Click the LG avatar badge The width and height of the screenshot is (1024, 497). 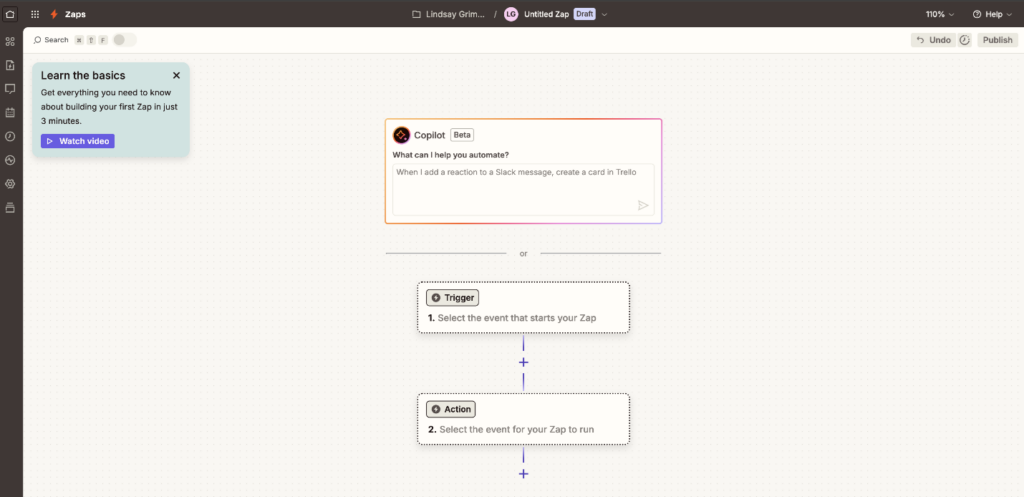(511, 14)
